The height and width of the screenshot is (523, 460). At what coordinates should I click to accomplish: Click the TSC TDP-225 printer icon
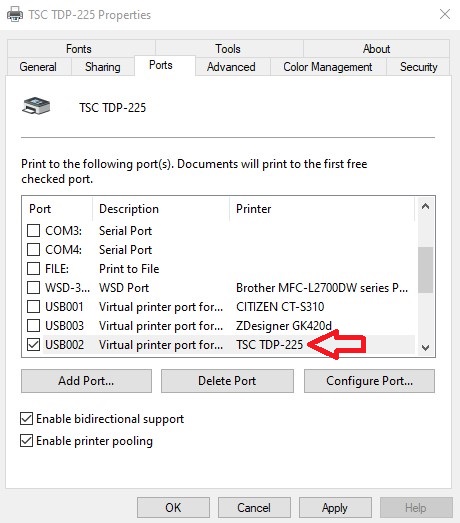[36, 106]
